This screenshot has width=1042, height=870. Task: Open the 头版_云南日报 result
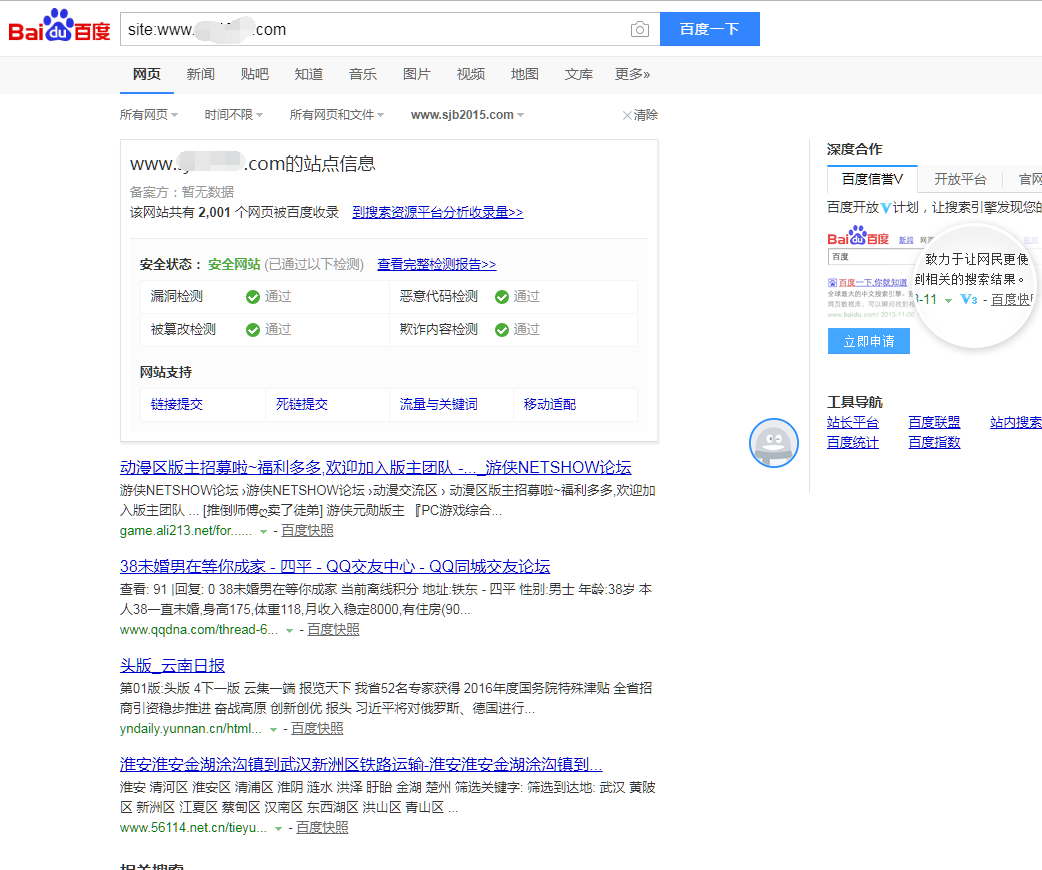[x=172, y=665]
